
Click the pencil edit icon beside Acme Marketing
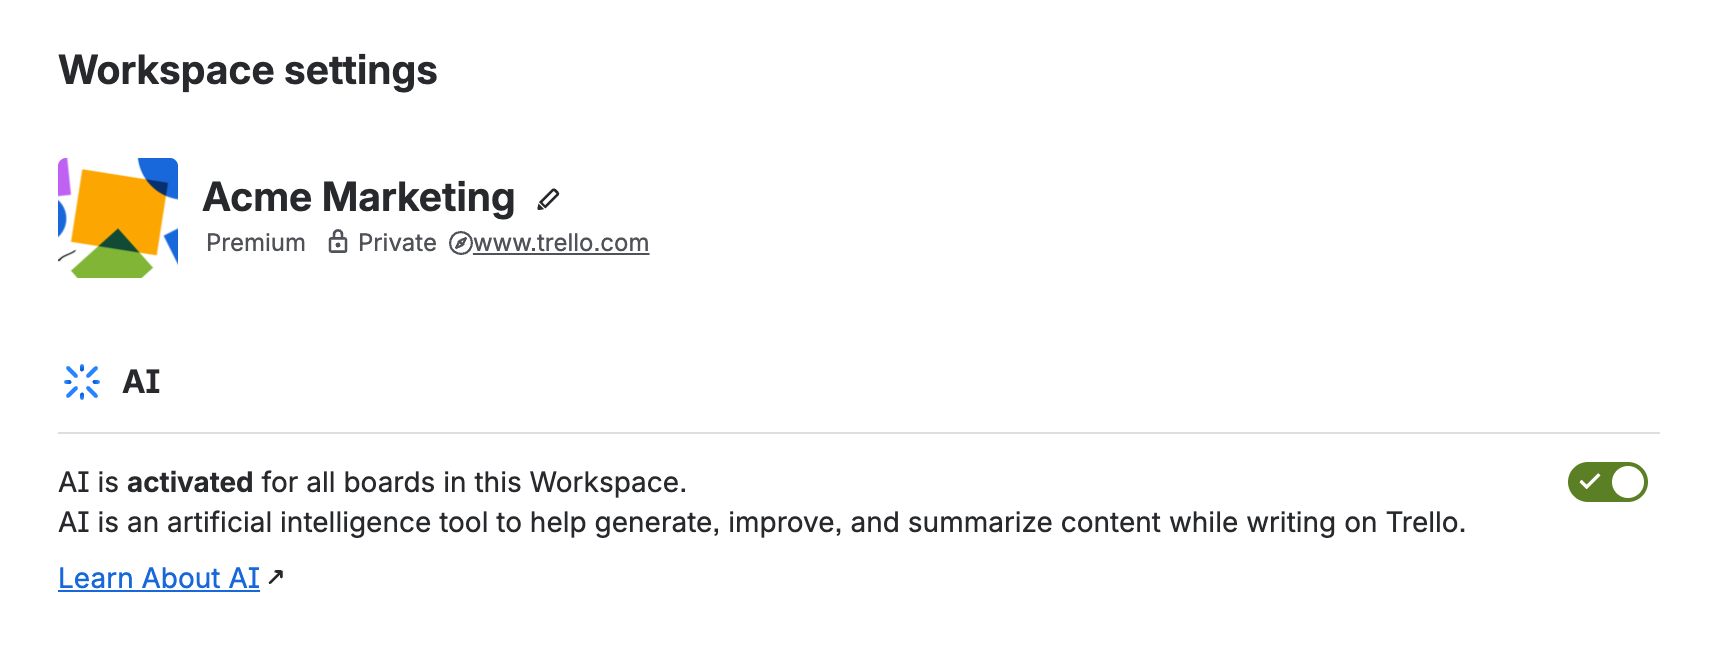click(x=547, y=199)
